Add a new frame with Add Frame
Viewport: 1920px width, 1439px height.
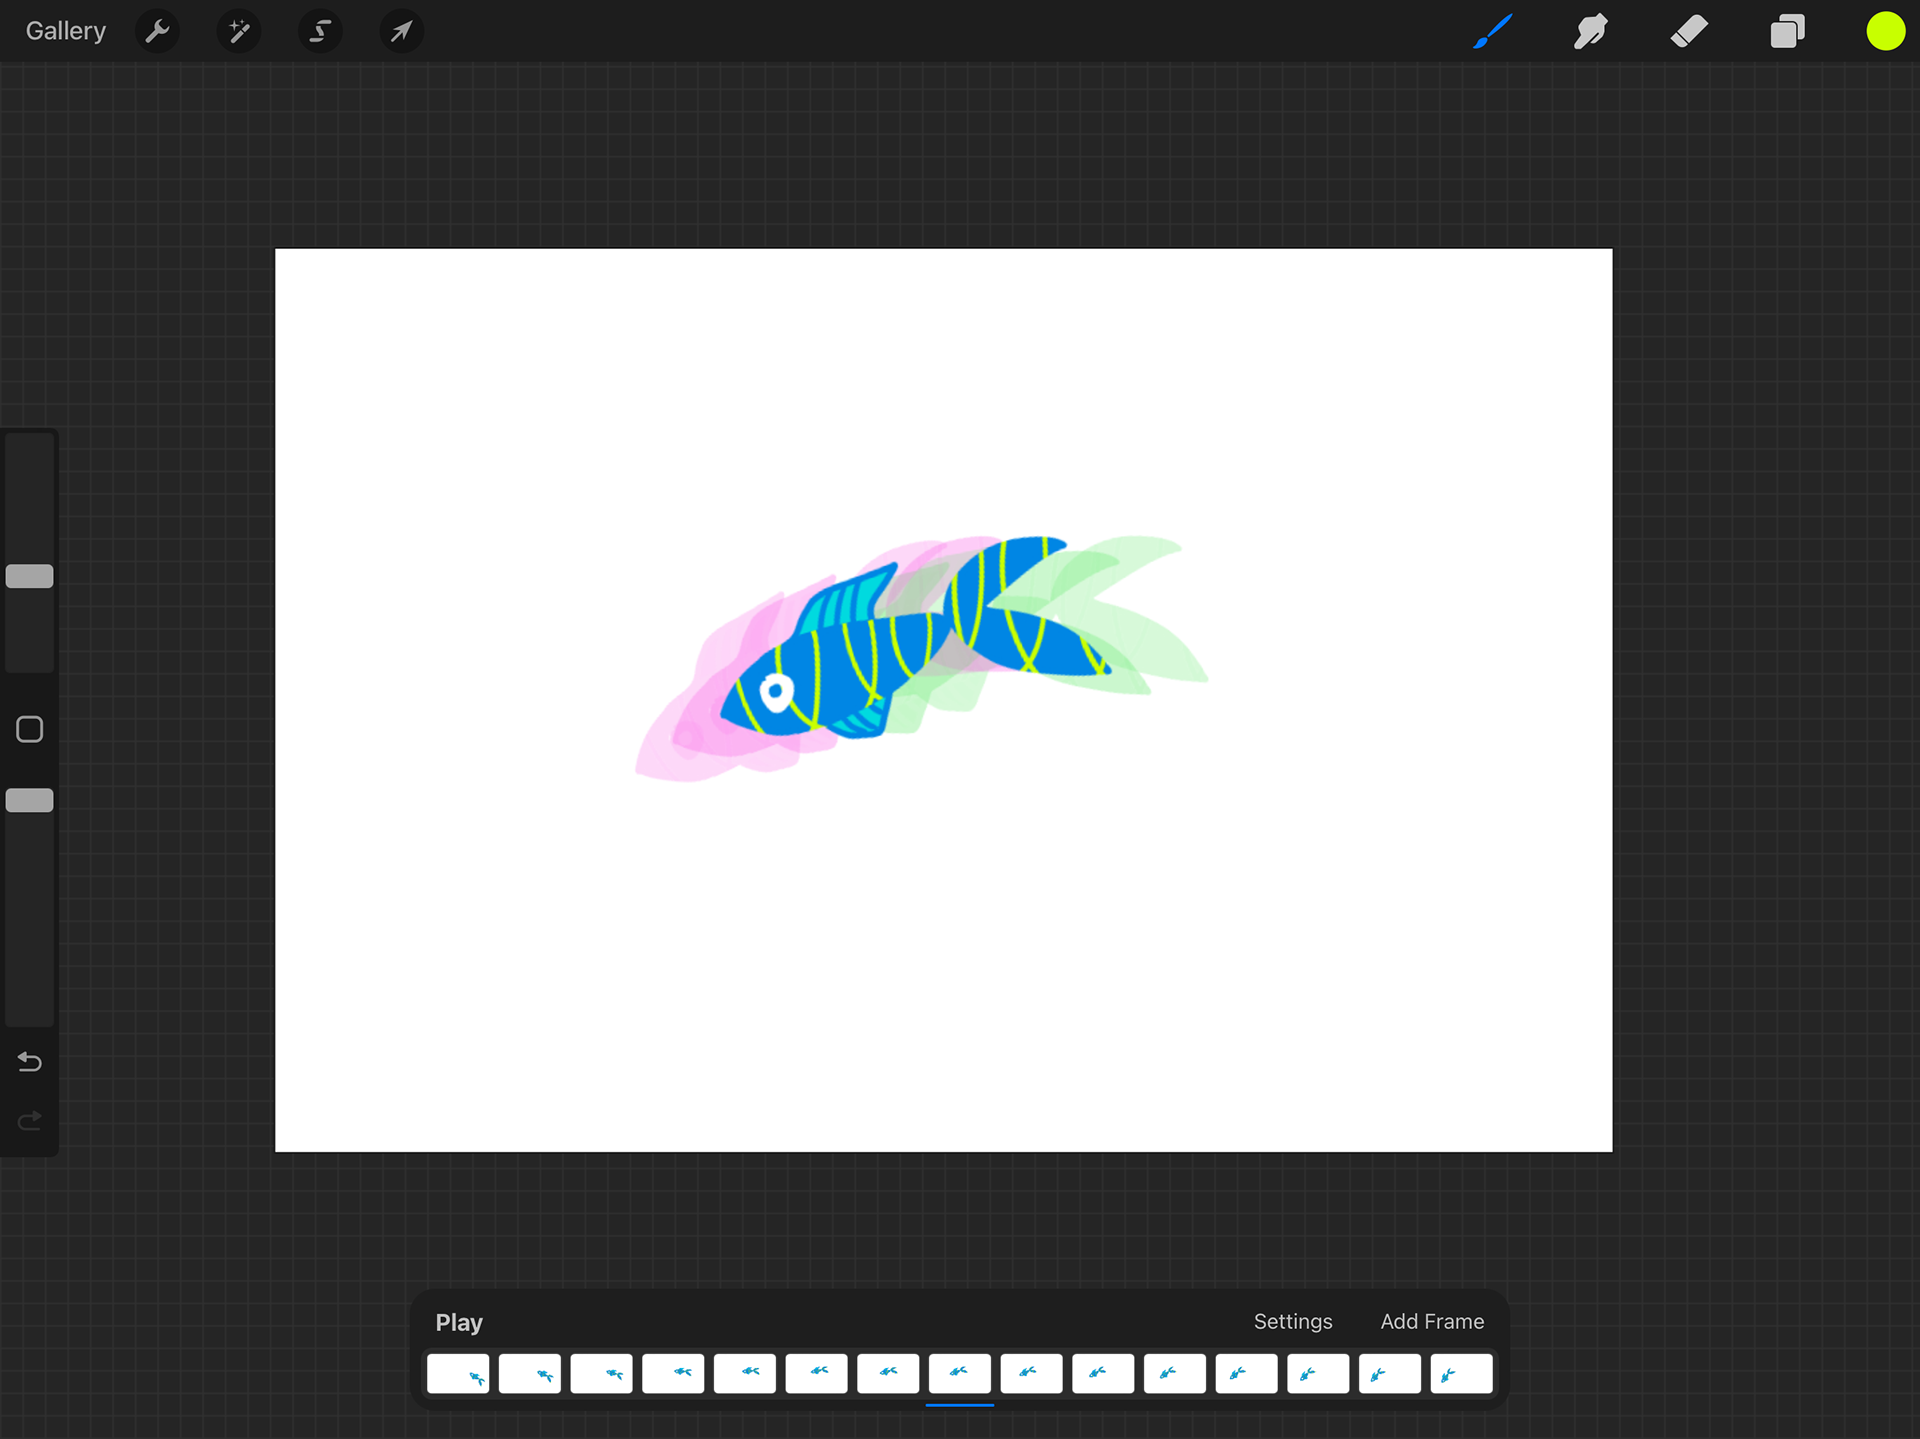click(1431, 1321)
